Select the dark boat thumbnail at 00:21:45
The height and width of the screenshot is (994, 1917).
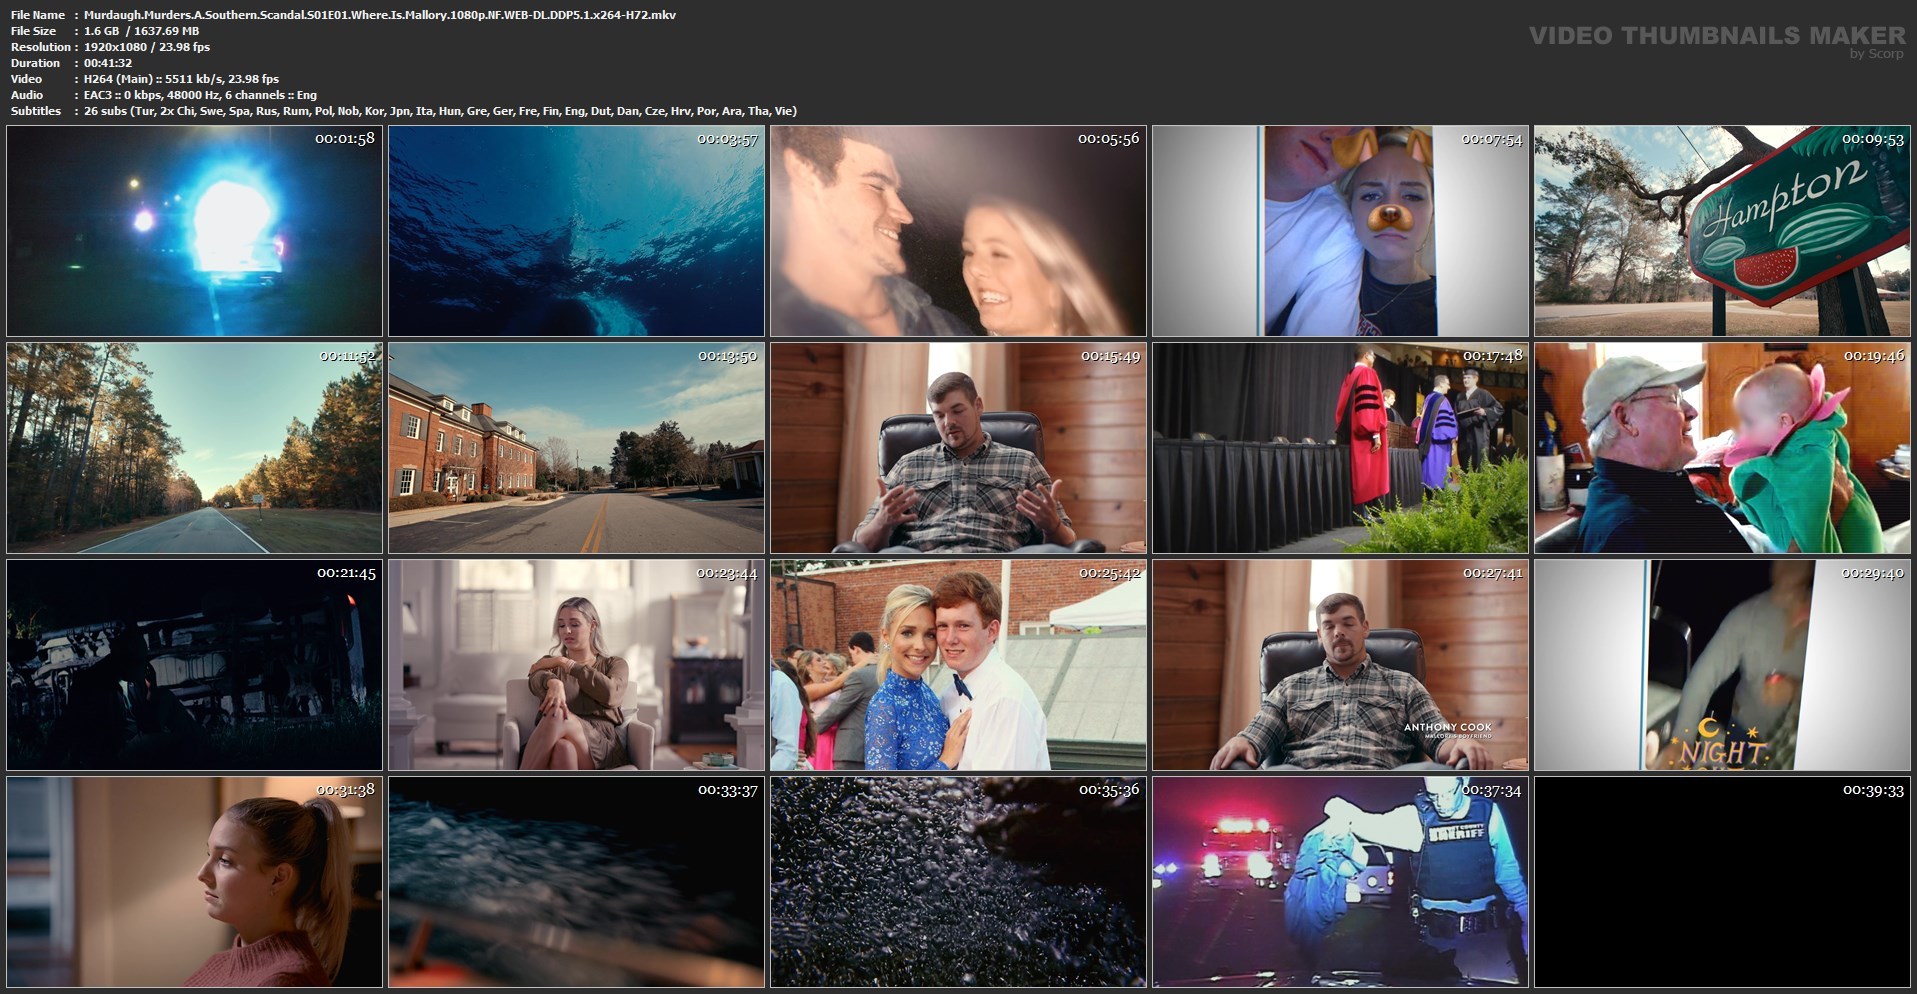[x=195, y=665]
